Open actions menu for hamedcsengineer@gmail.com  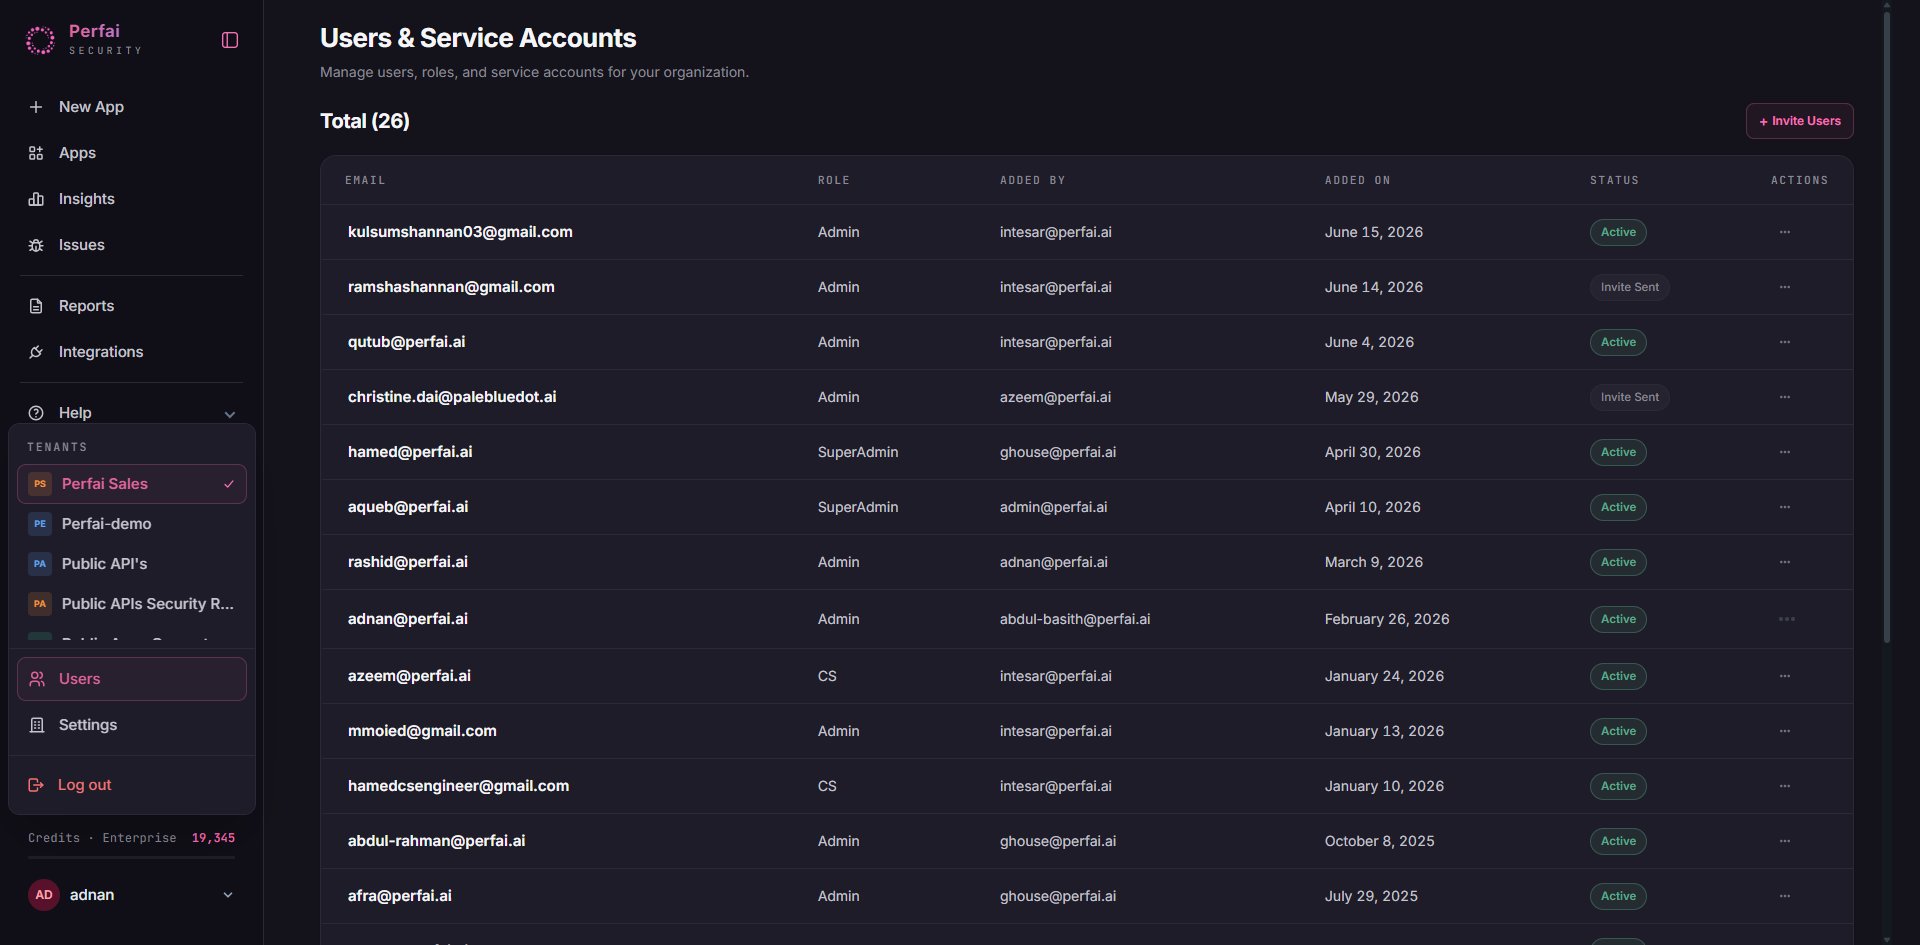[x=1785, y=786]
